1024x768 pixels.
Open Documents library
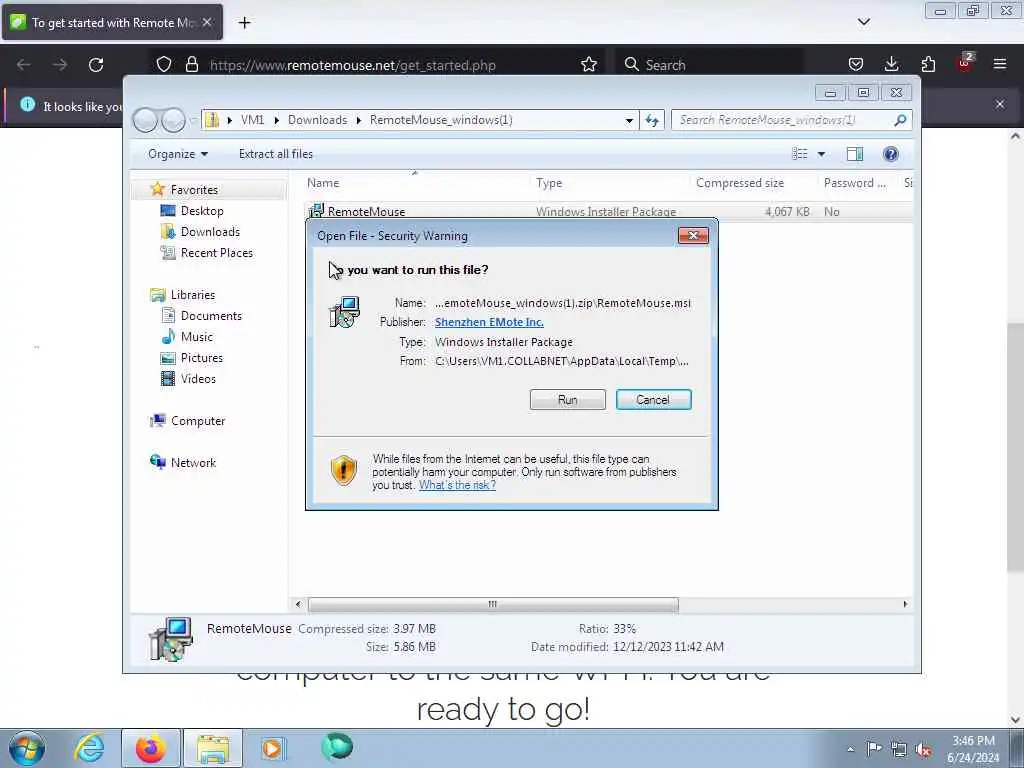(211, 315)
